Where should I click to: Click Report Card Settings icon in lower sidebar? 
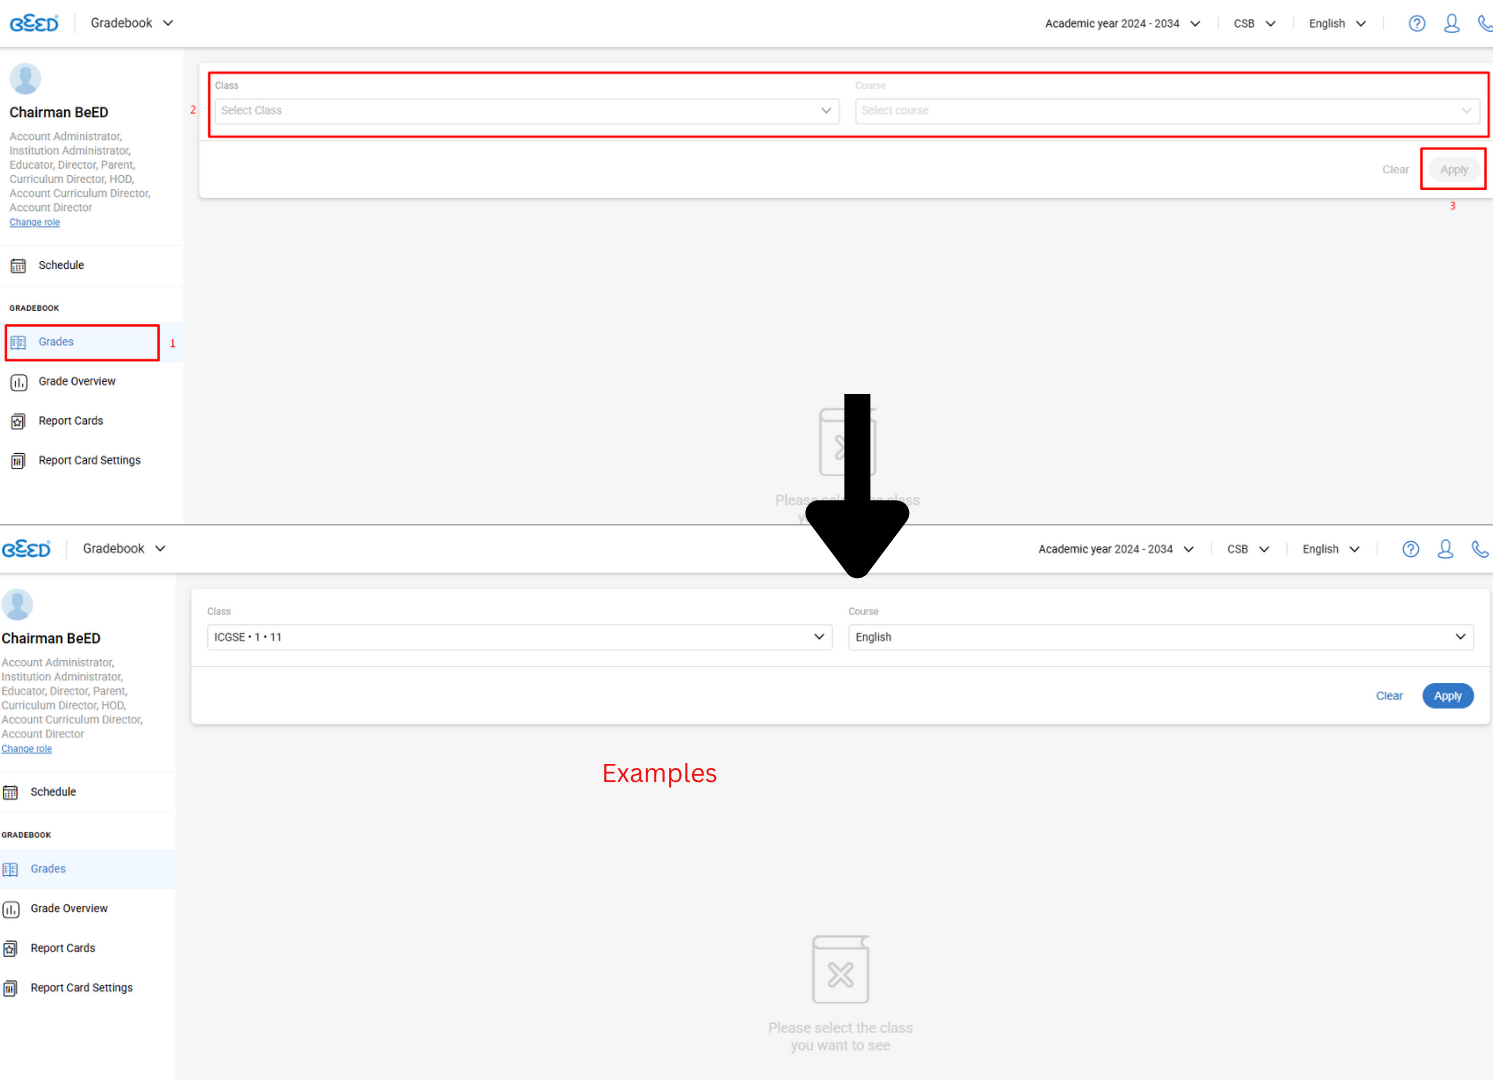point(11,989)
